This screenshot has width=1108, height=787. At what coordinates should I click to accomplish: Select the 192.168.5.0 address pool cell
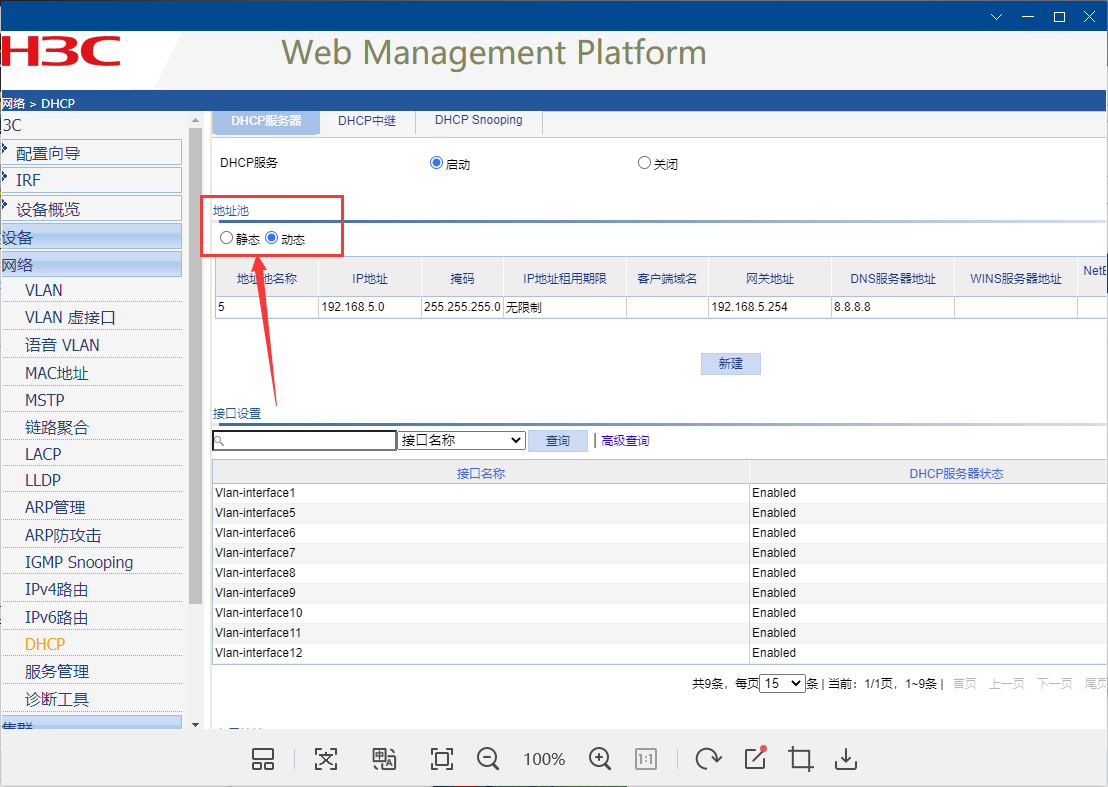[x=370, y=307]
